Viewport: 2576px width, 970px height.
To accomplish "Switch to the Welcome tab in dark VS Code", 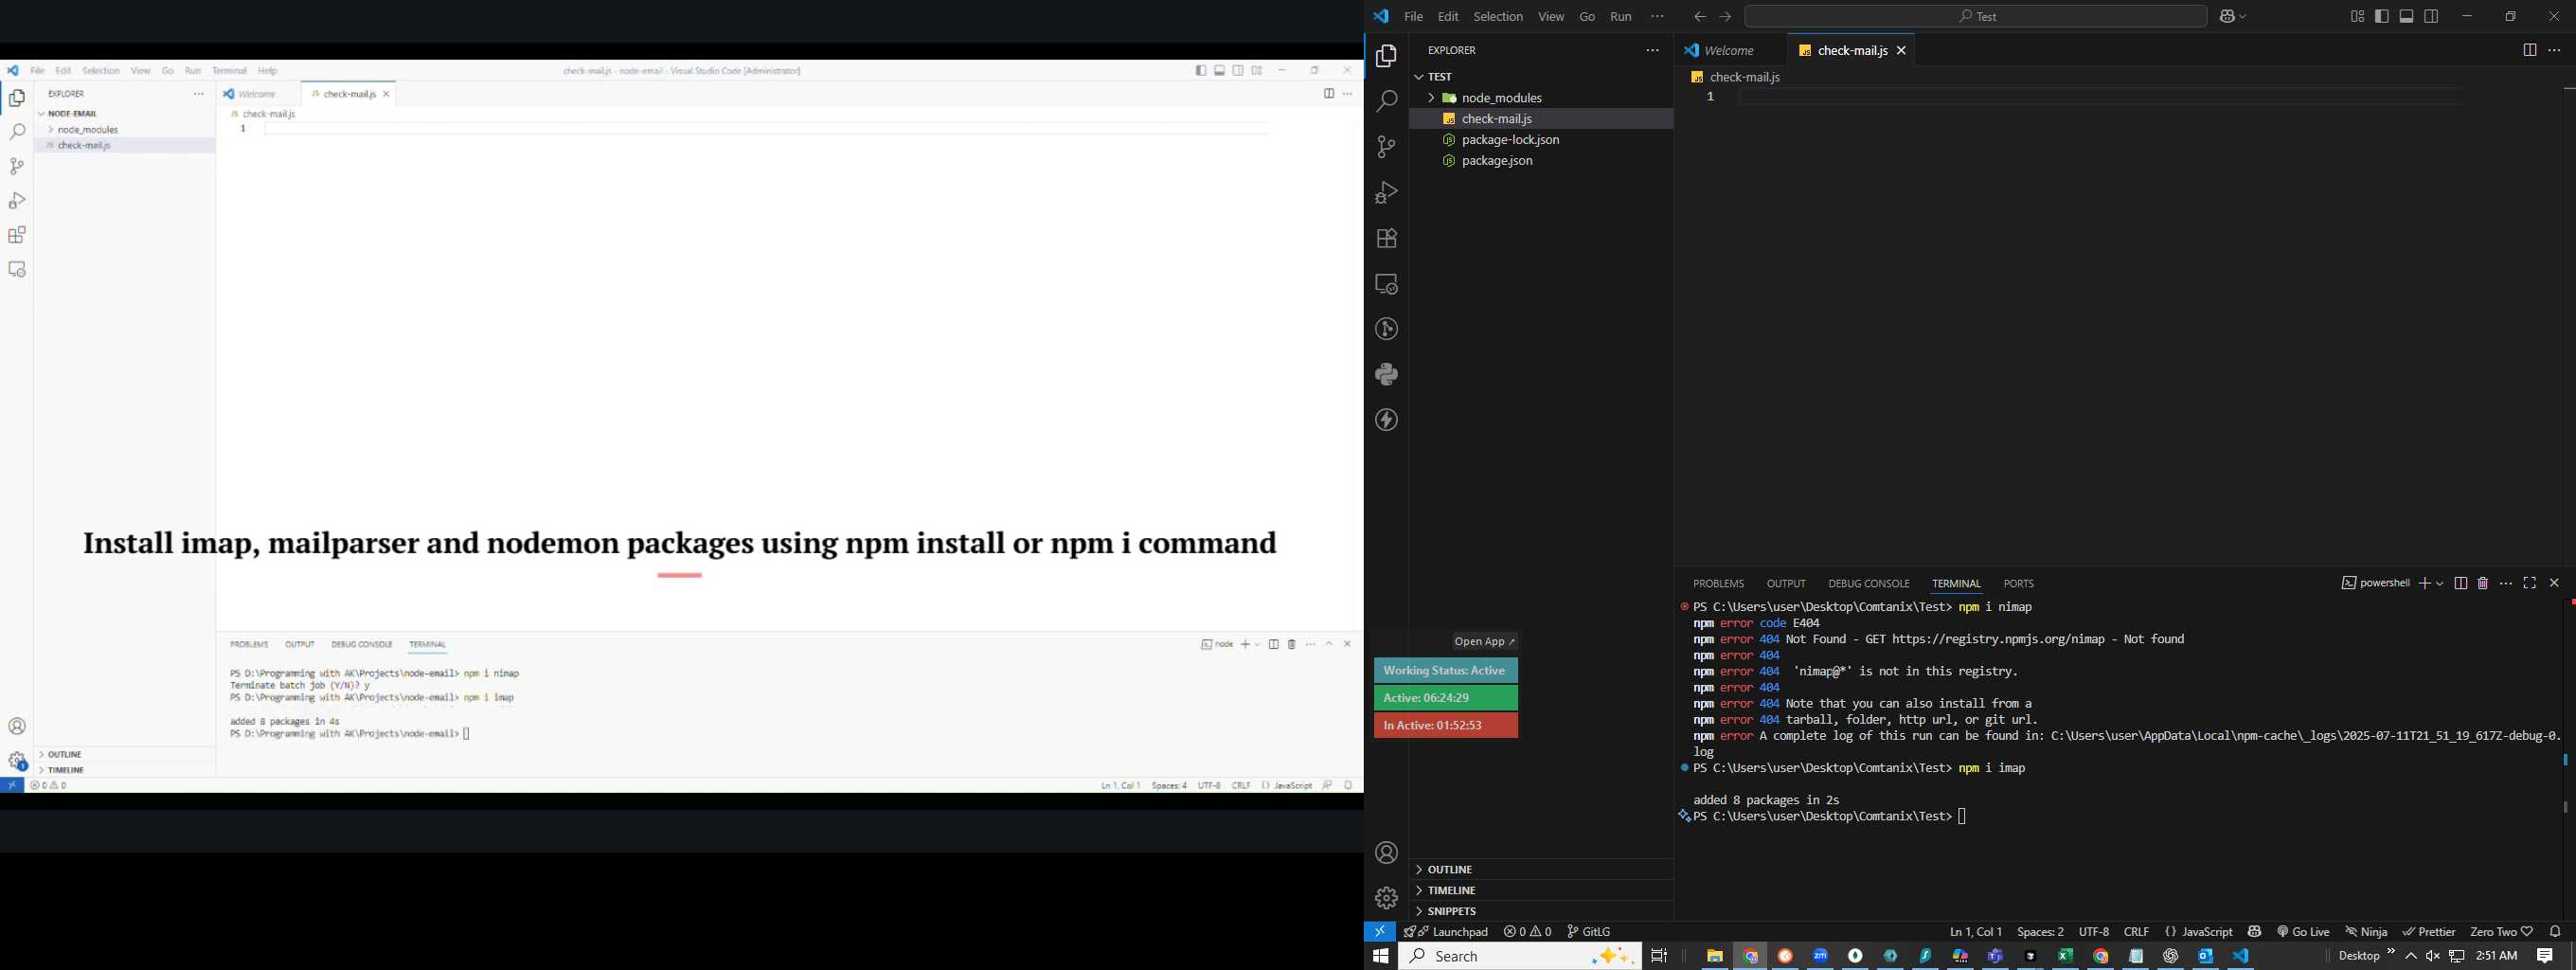I will [1729, 50].
